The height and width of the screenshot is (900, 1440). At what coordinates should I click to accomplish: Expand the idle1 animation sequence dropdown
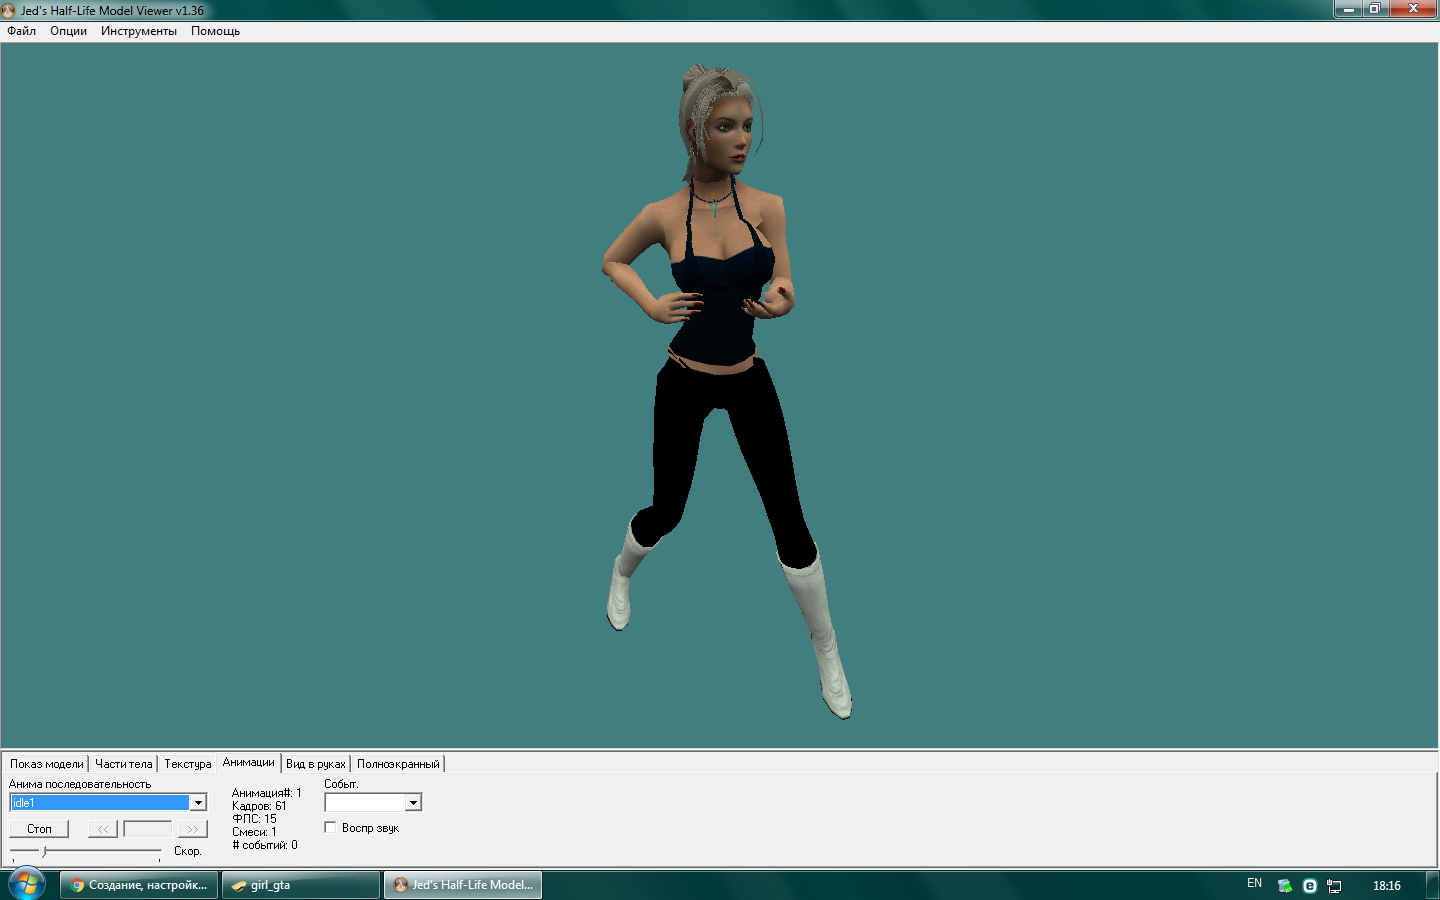pos(198,803)
